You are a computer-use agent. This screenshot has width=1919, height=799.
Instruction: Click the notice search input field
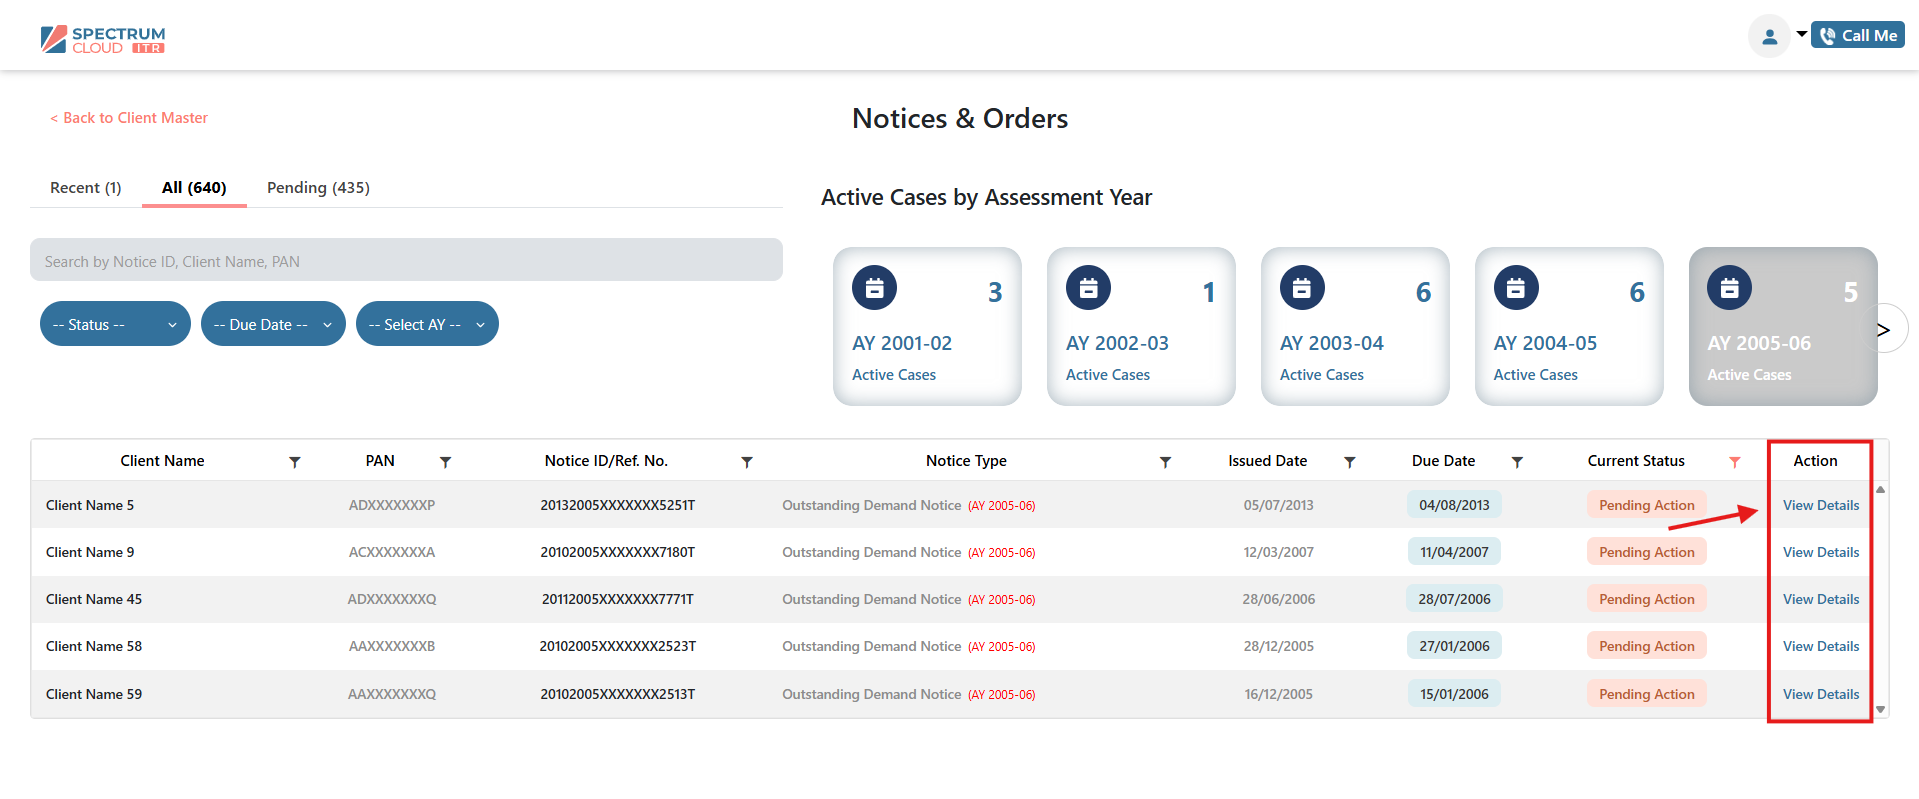406,261
